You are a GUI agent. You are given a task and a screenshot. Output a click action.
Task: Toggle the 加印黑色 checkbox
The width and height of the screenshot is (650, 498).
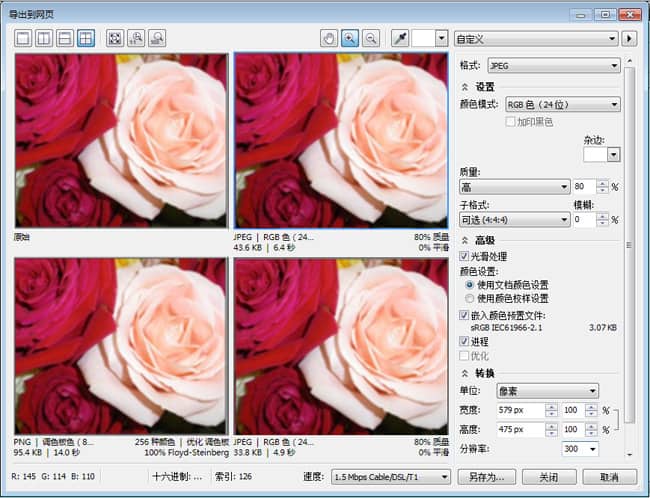tap(510, 122)
